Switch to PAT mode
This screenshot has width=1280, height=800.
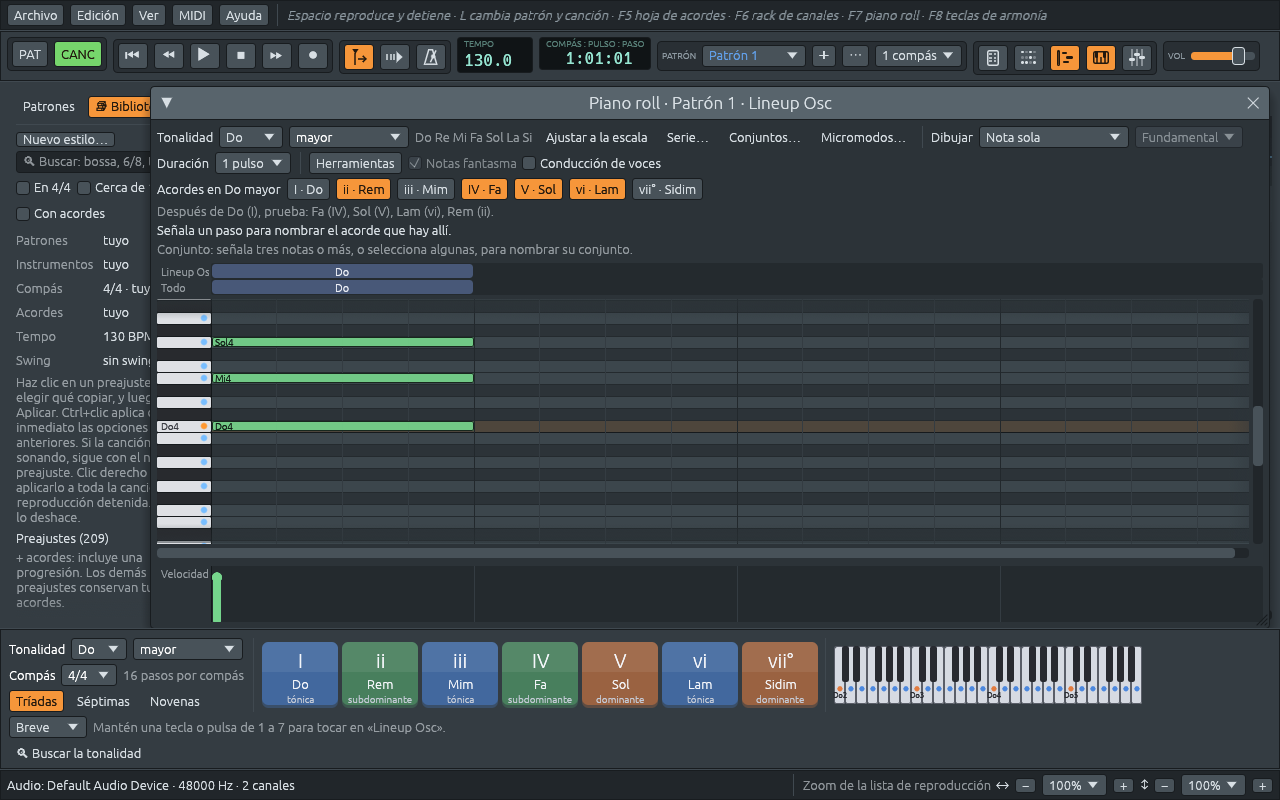[x=30, y=55]
